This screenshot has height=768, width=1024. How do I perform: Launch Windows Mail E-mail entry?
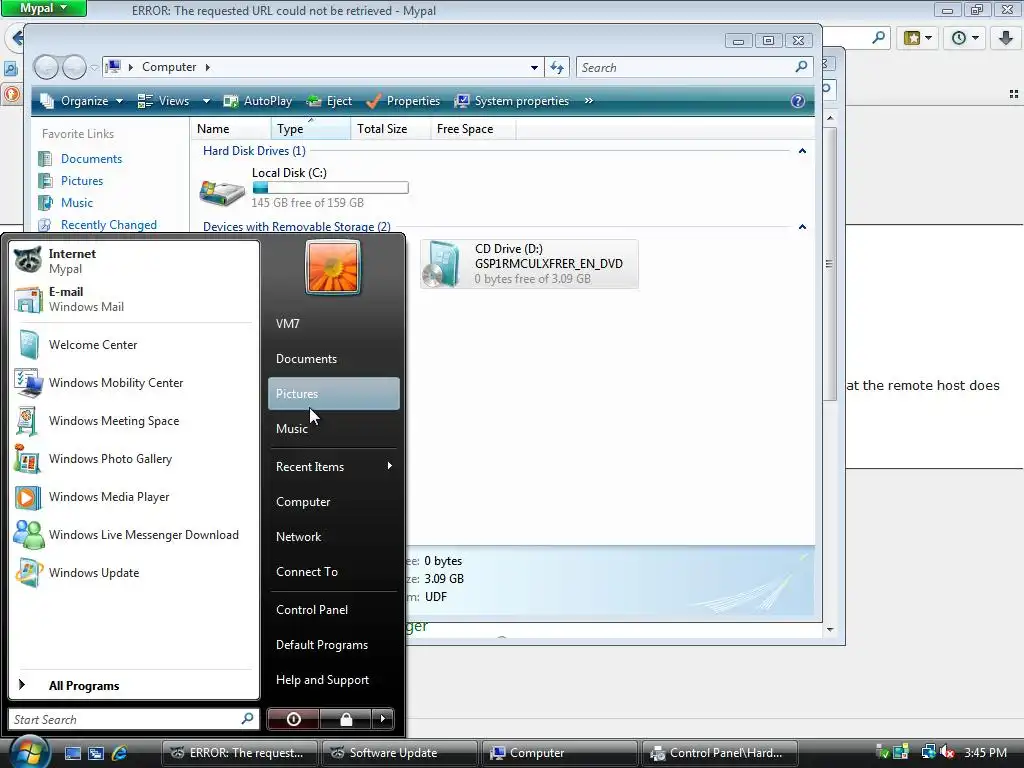134,299
